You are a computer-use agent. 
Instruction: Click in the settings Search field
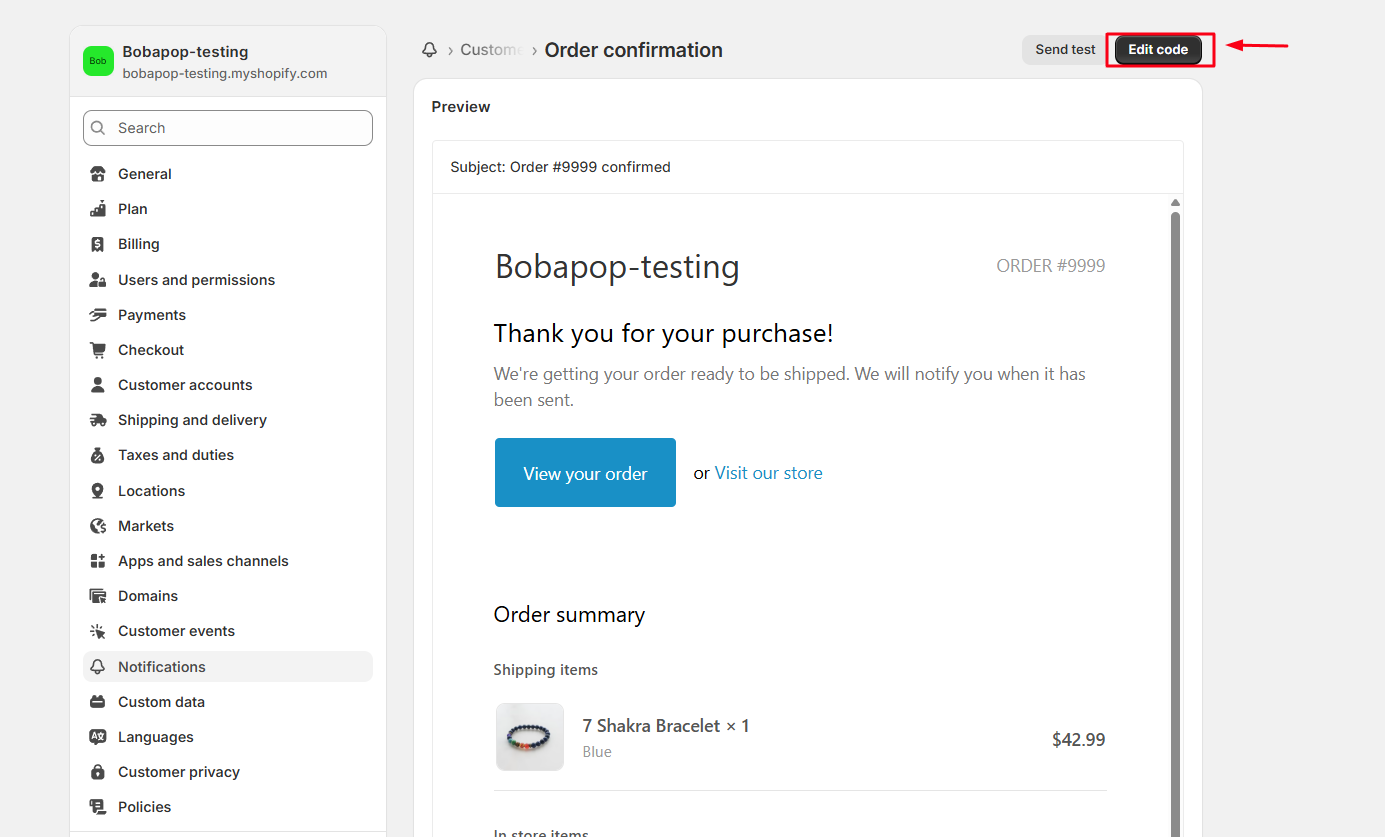228,128
